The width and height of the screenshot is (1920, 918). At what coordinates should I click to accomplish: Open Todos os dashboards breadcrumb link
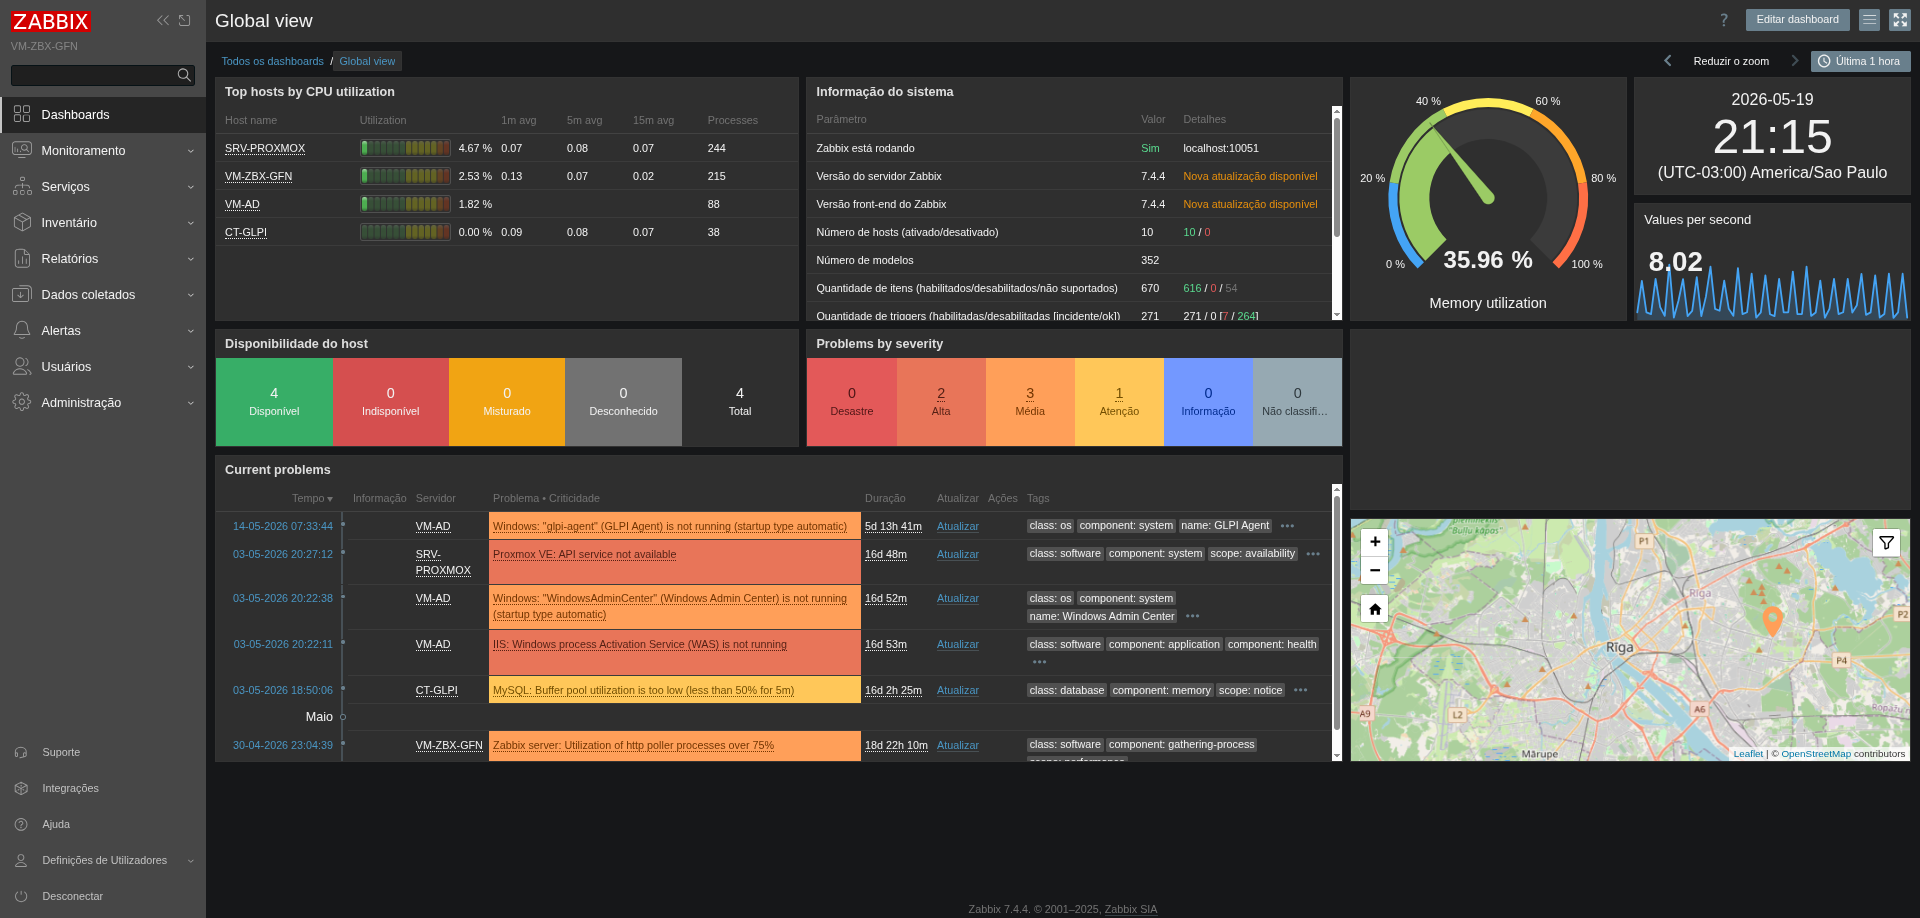[273, 61]
